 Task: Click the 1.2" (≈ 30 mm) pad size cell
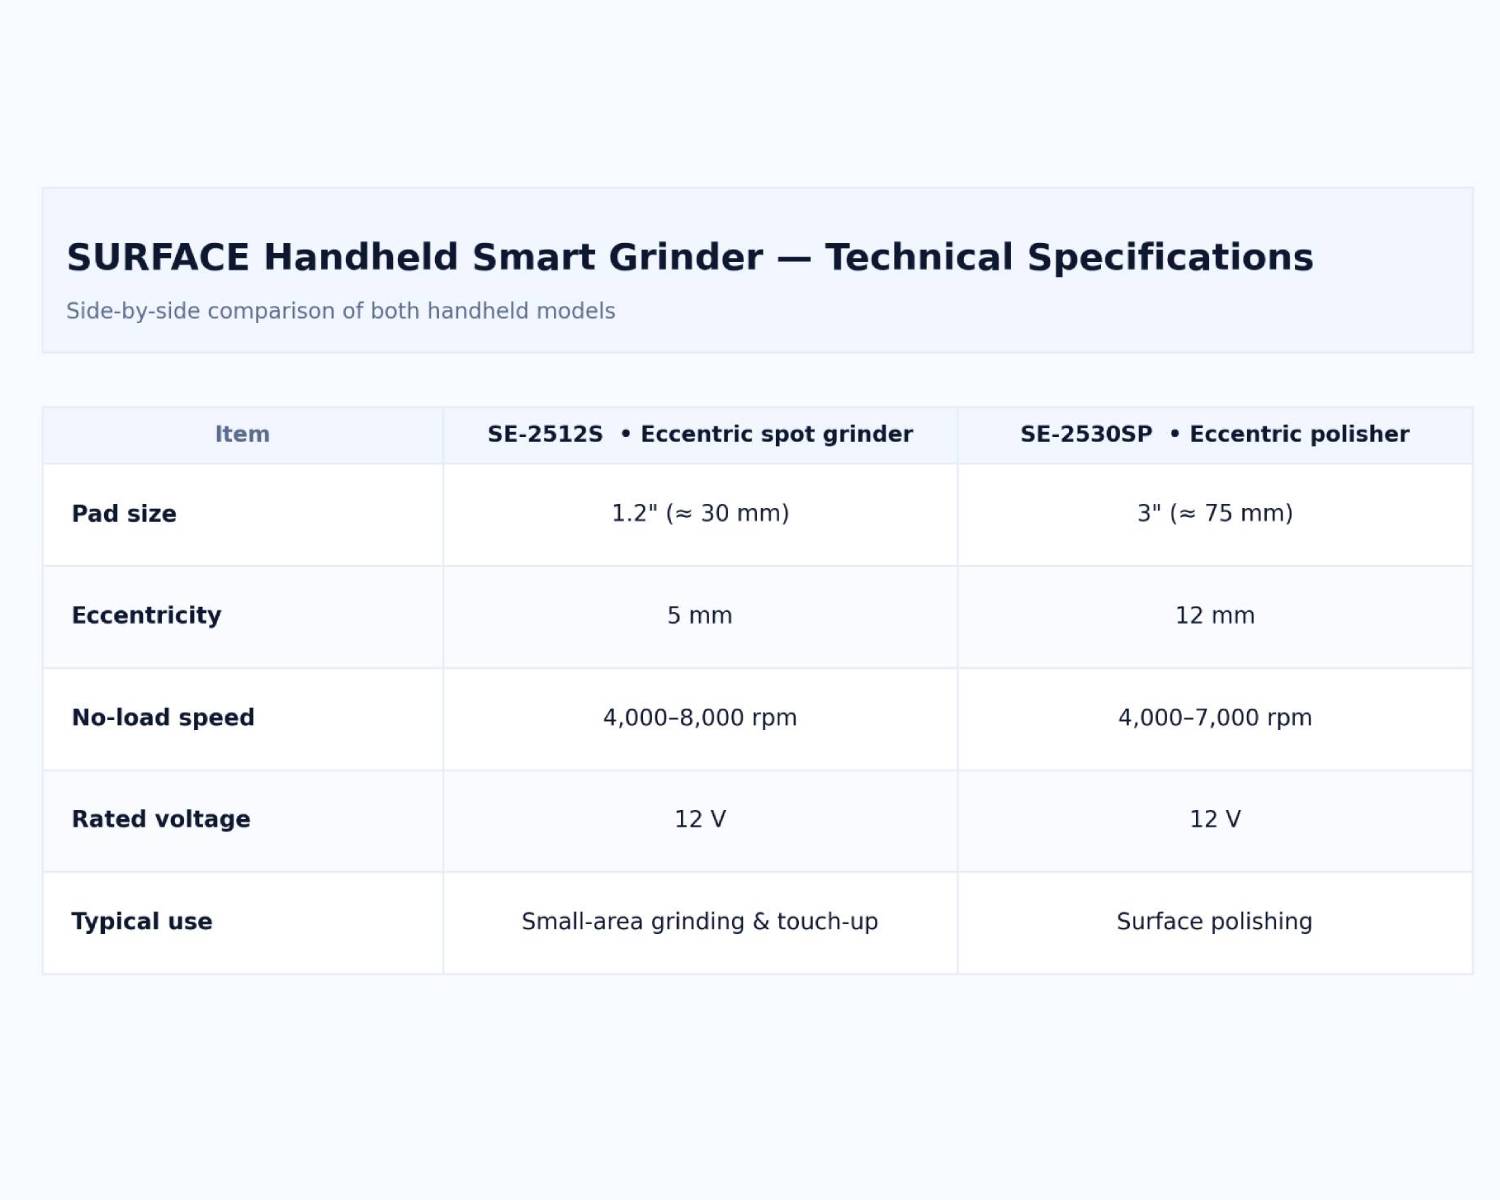pos(700,514)
